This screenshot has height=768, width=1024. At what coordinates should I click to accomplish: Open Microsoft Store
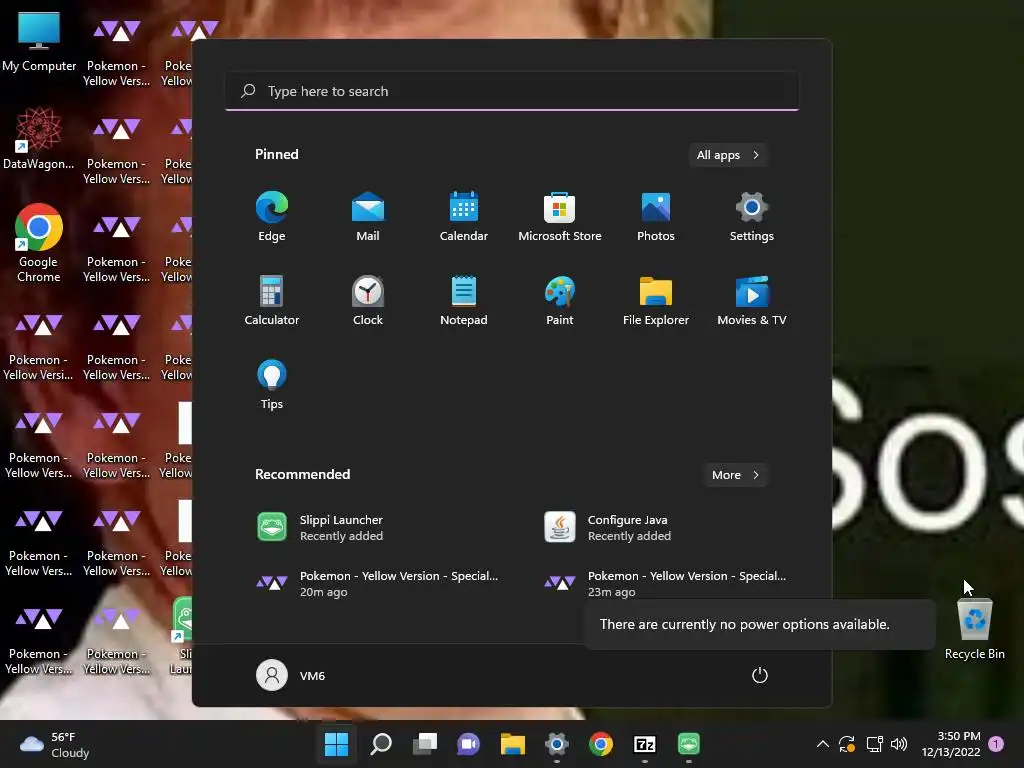pyautogui.click(x=560, y=217)
